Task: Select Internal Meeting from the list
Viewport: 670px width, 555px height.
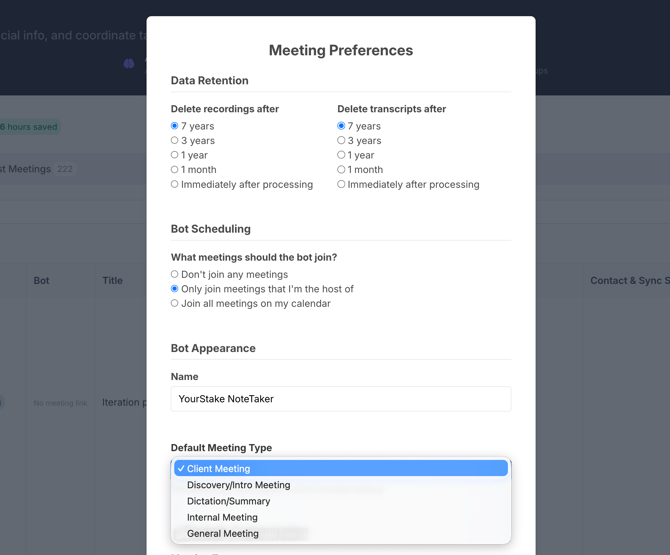Action: click(x=223, y=517)
